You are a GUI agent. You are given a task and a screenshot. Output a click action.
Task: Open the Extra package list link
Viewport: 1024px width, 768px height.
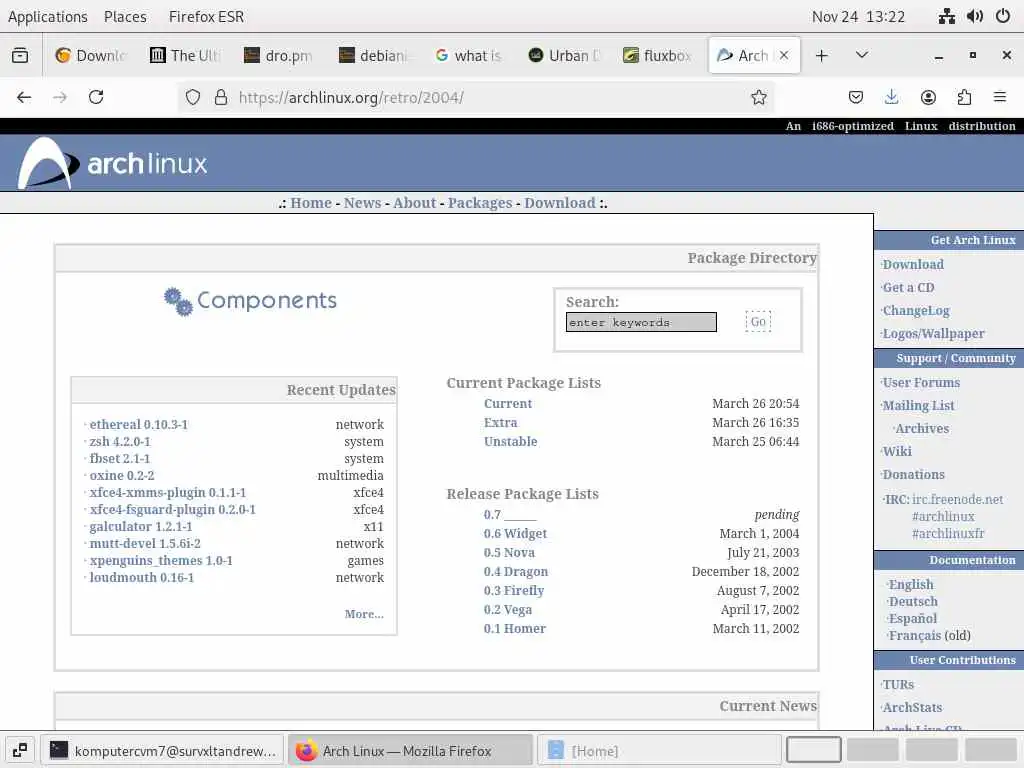coord(500,423)
